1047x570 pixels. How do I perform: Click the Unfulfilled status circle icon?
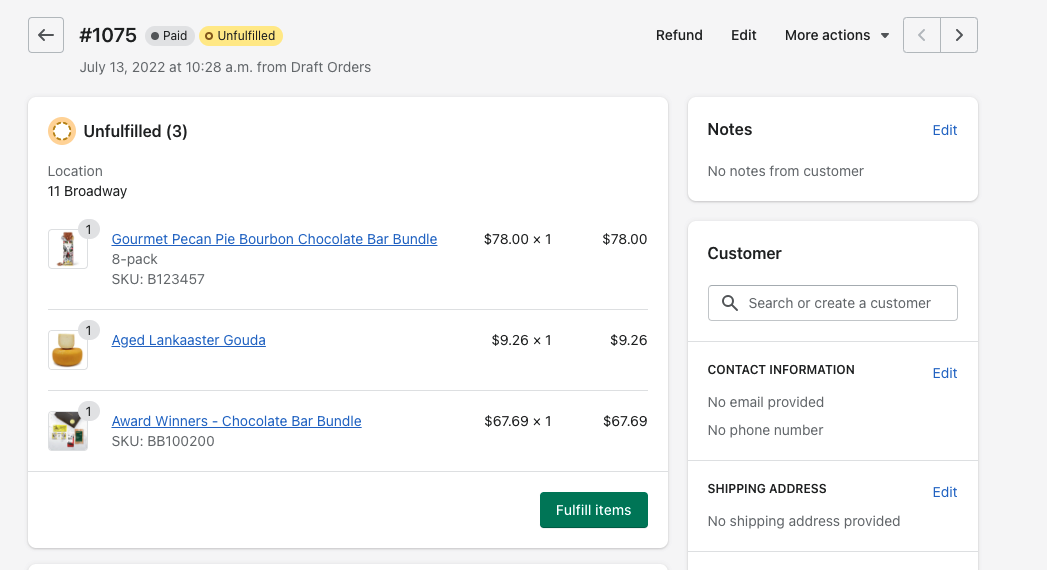(x=62, y=131)
